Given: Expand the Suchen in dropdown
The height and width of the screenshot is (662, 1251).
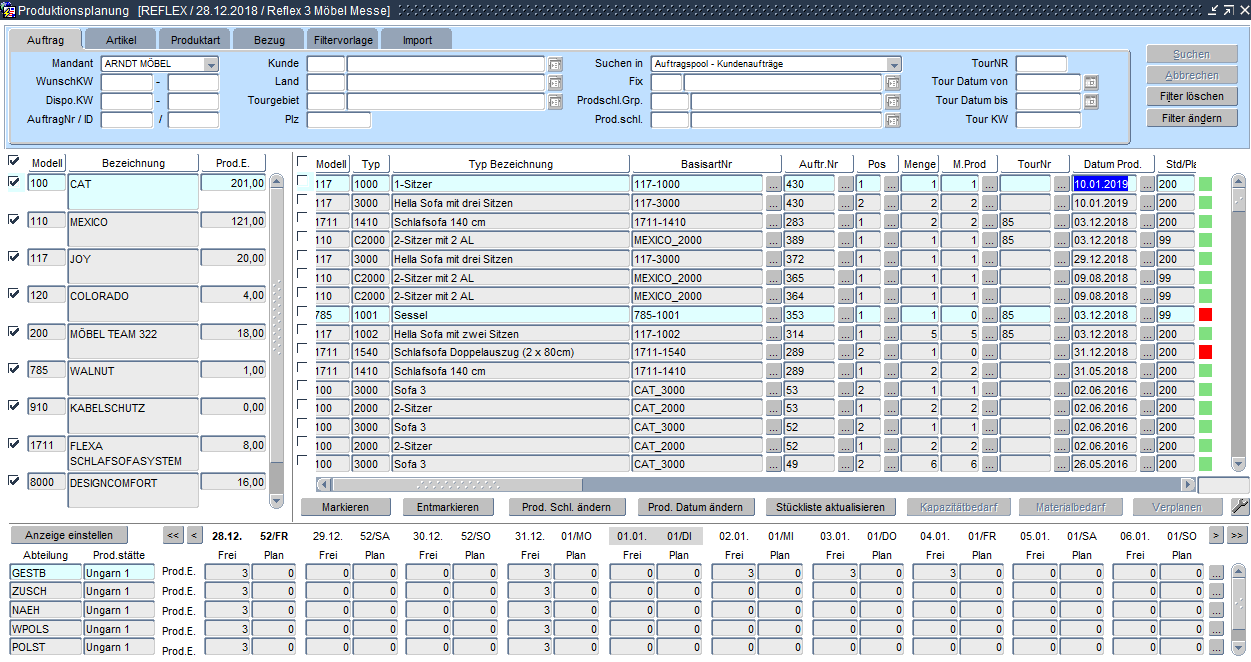Looking at the screenshot, I should click(893, 64).
